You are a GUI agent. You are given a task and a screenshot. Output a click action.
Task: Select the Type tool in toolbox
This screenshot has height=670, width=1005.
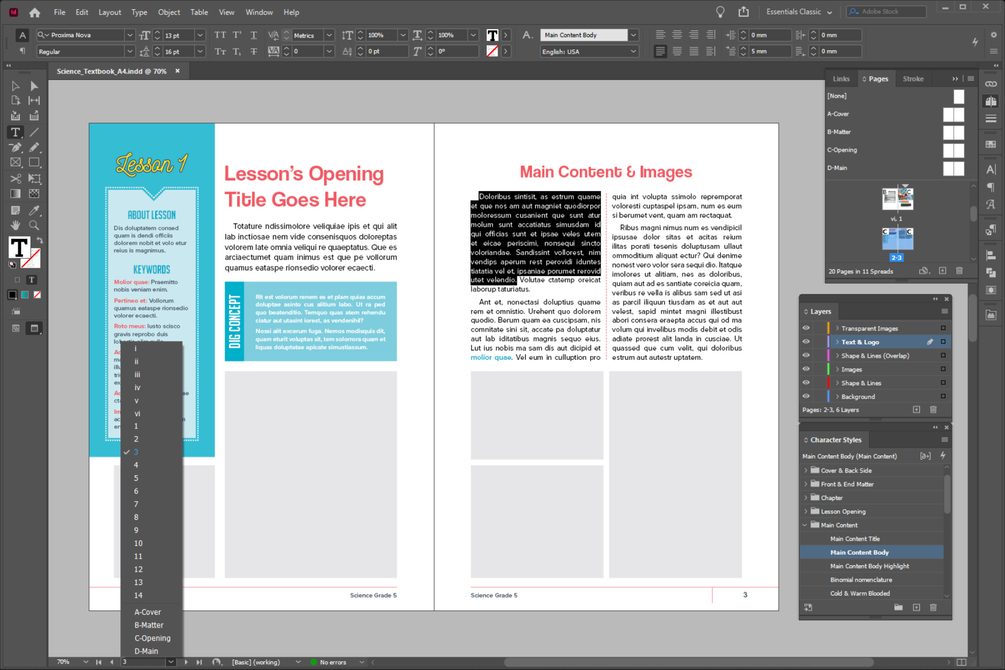(x=15, y=132)
